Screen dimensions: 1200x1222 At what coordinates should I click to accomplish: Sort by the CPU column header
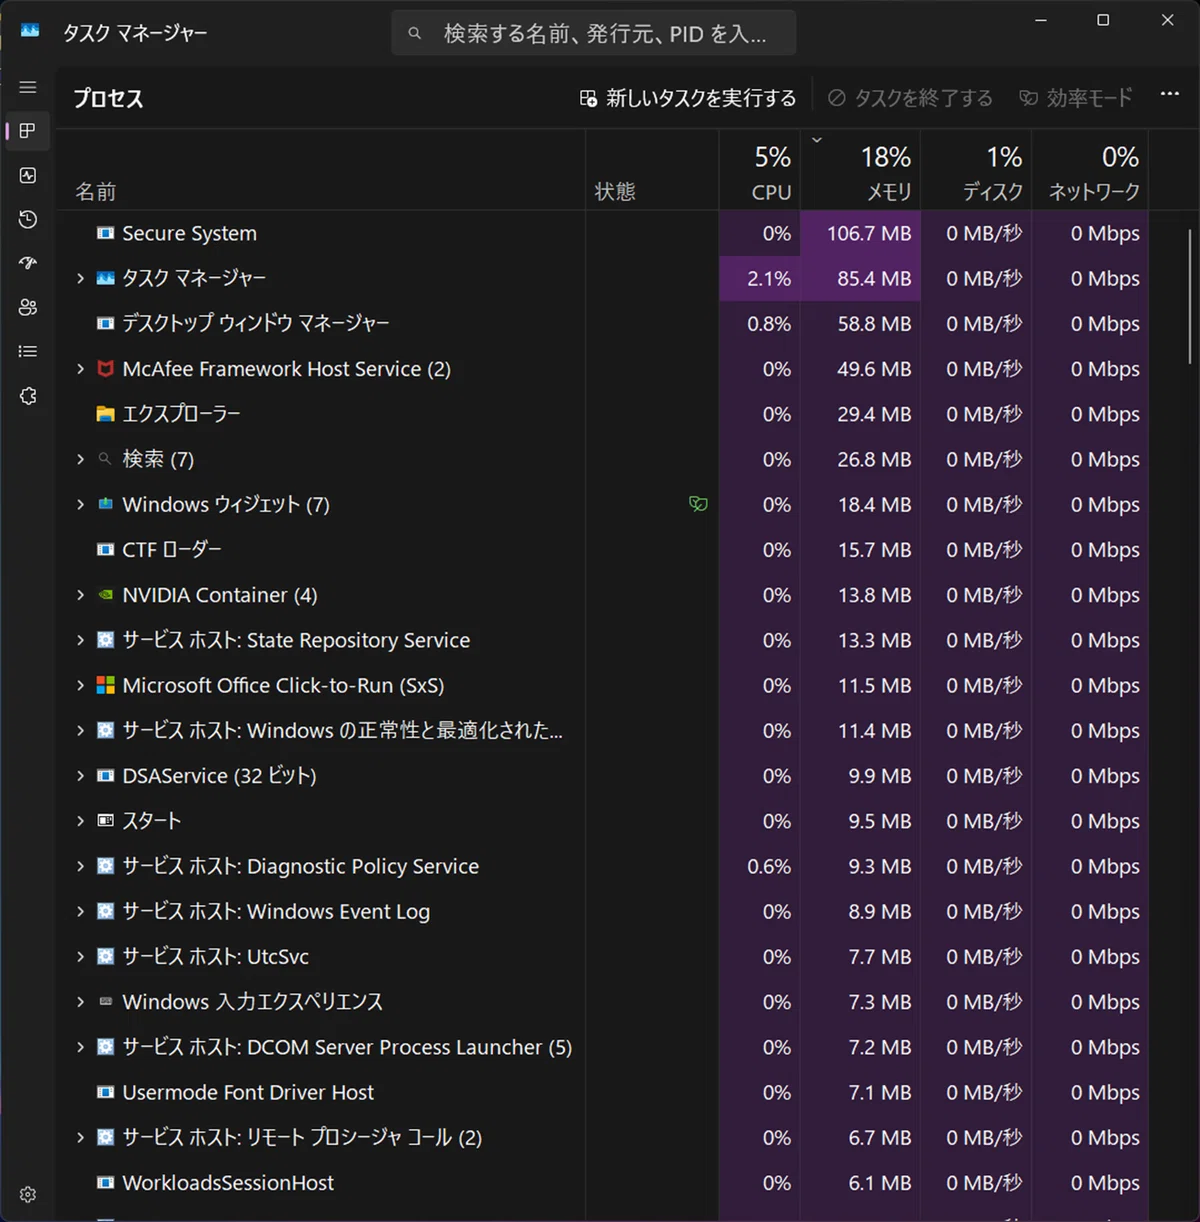pos(759,171)
